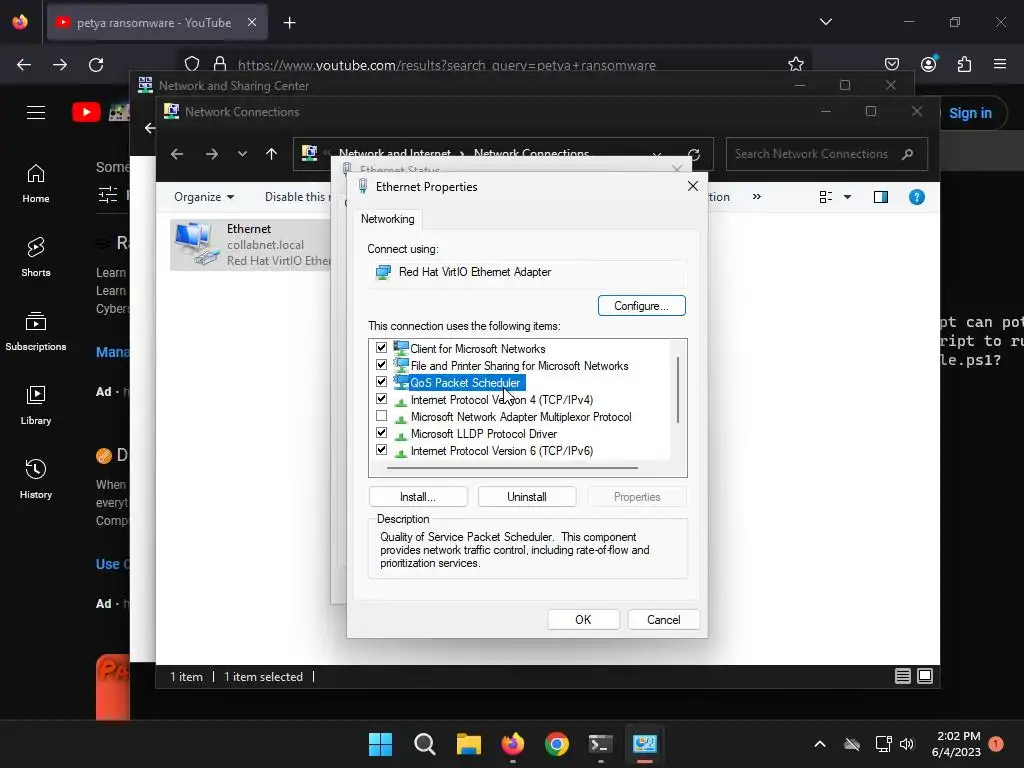Enable Microsoft Network Adapter Multiplexor Protocol checkbox
The width and height of the screenshot is (1024, 768).
tap(381, 416)
